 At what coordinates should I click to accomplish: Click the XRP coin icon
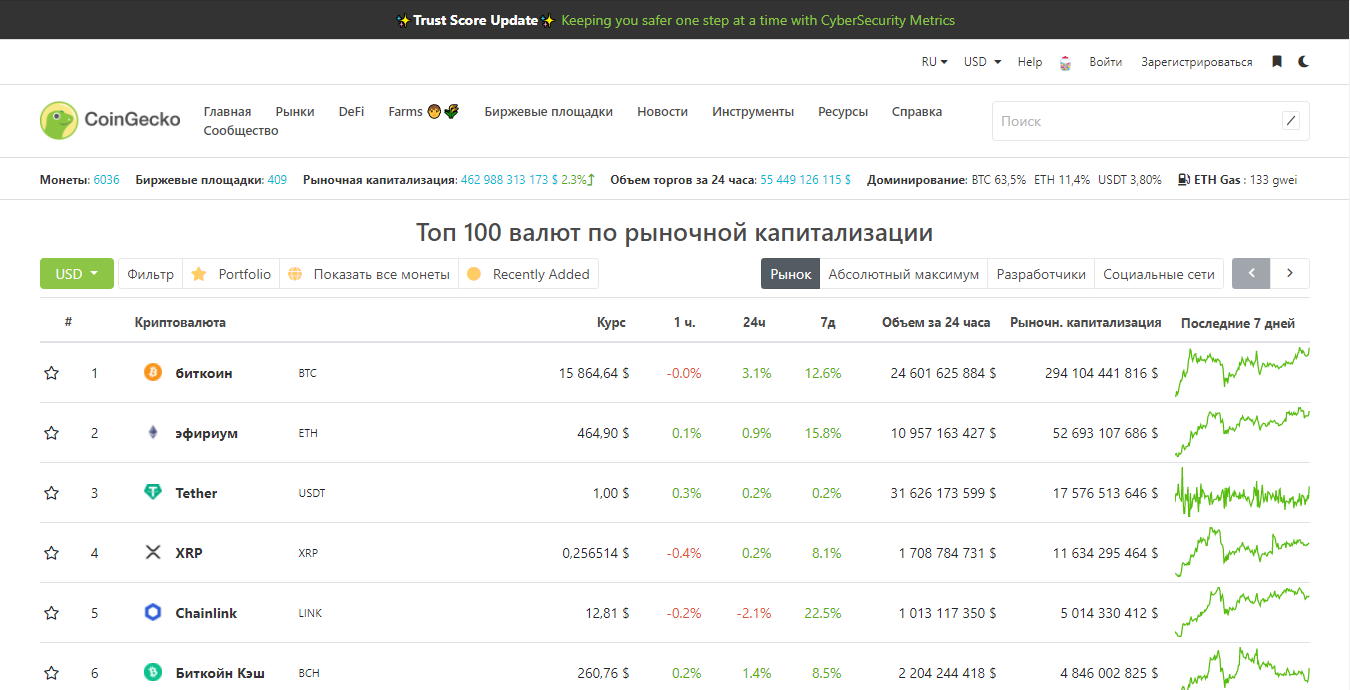pos(153,553)
